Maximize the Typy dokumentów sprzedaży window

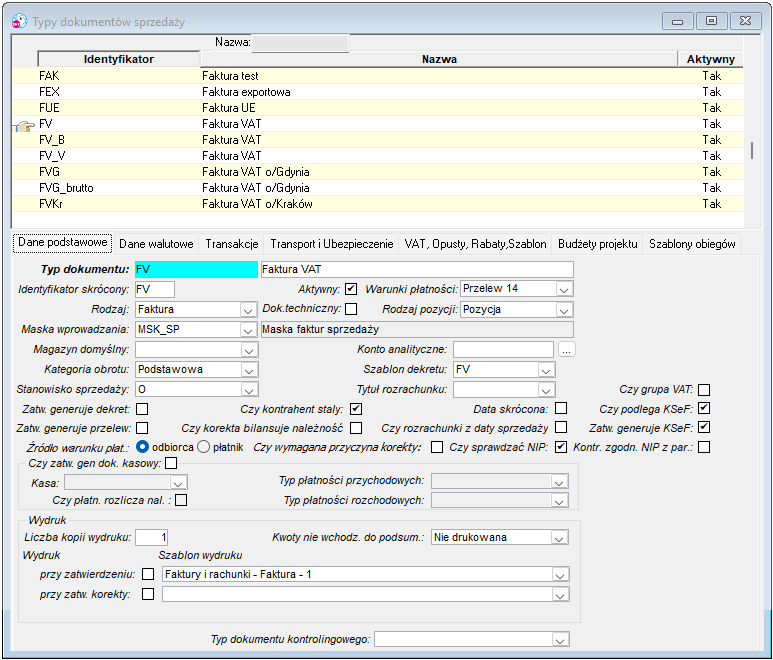711,21
